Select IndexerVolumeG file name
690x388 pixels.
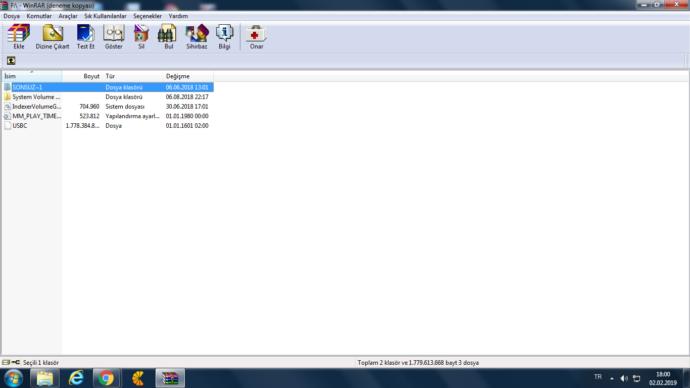(x=37, y=106)
